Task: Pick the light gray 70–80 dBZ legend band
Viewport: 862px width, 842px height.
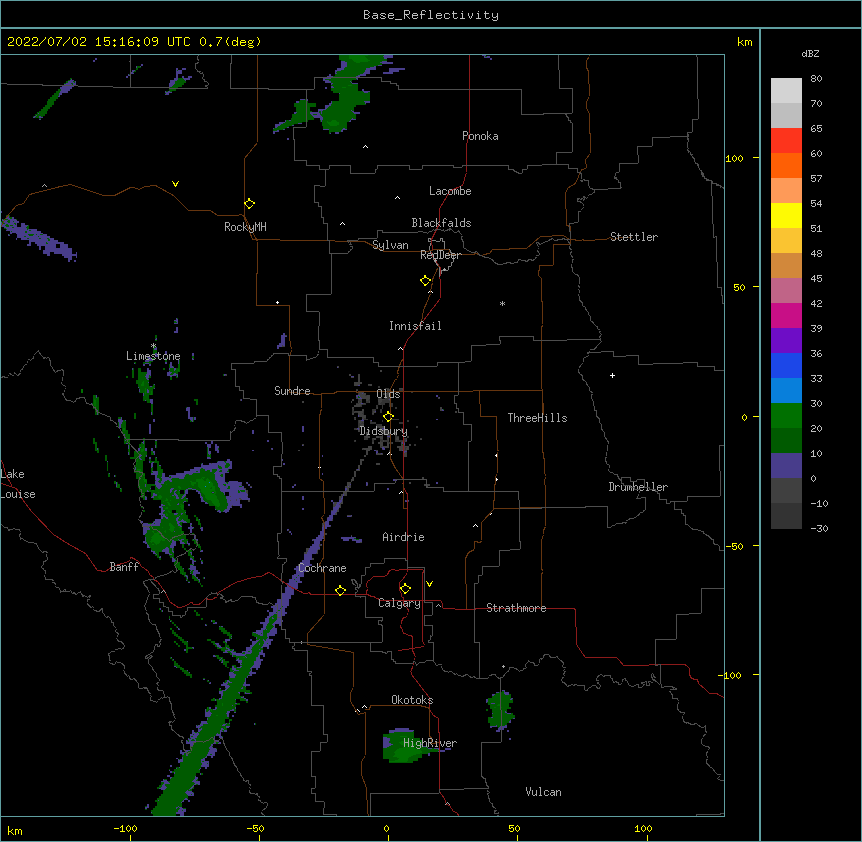Action: (786, 91)
